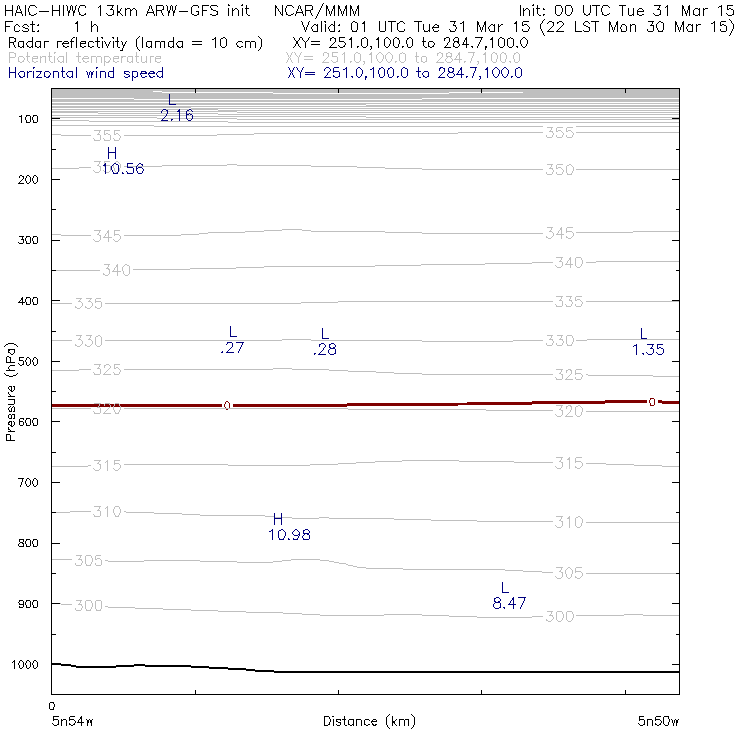Click the black XY coordinates line for radar reflectivity
The height and width of the screenshot is (740, 740).
point(410,43)
